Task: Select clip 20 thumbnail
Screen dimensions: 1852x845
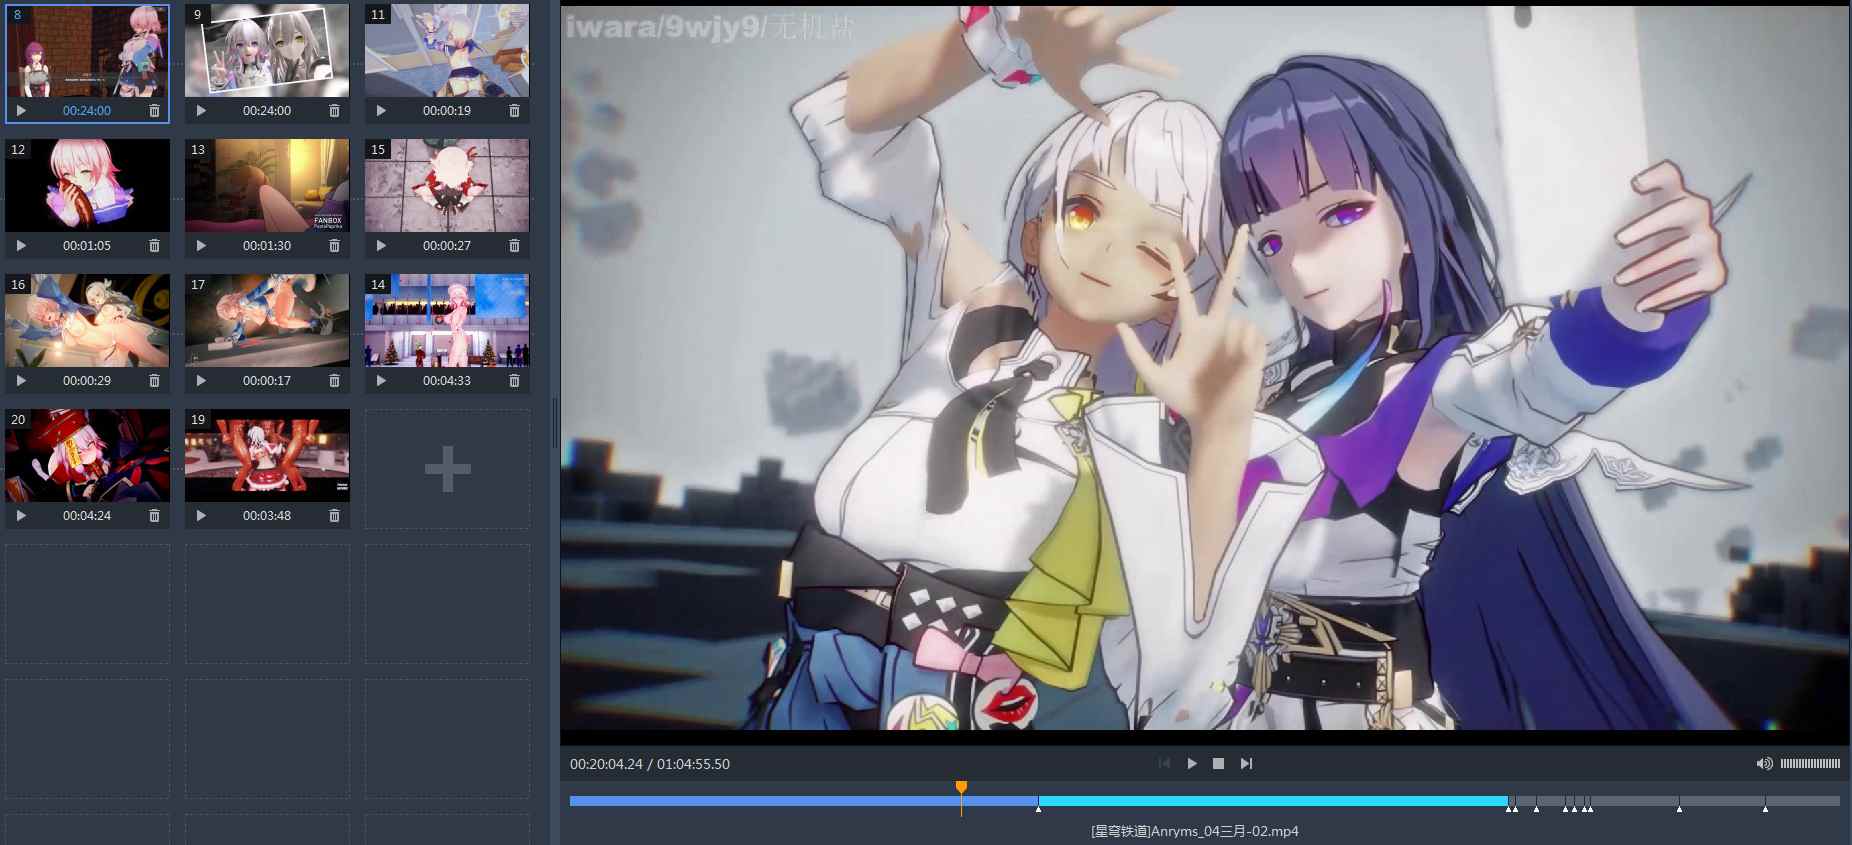Action: click(87, 456)
